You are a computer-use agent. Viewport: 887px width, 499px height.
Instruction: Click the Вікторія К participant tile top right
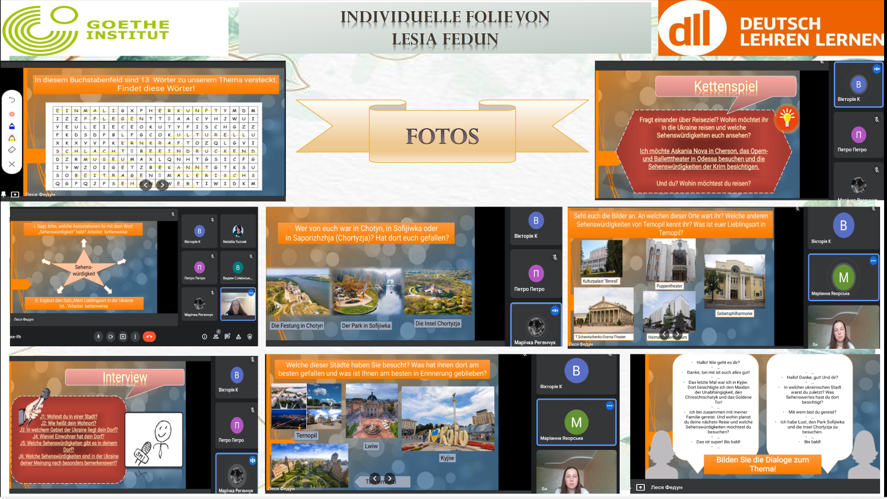tap(857, 87)
